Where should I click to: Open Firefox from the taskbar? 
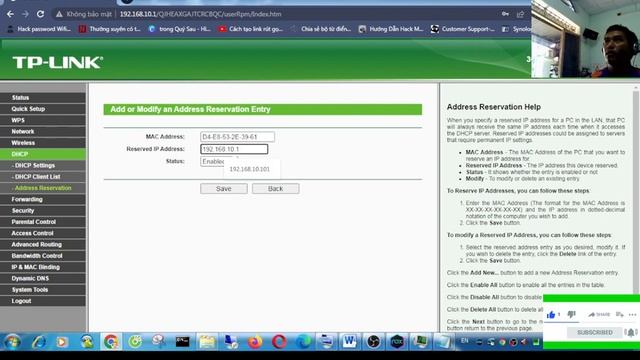[255, 342]
